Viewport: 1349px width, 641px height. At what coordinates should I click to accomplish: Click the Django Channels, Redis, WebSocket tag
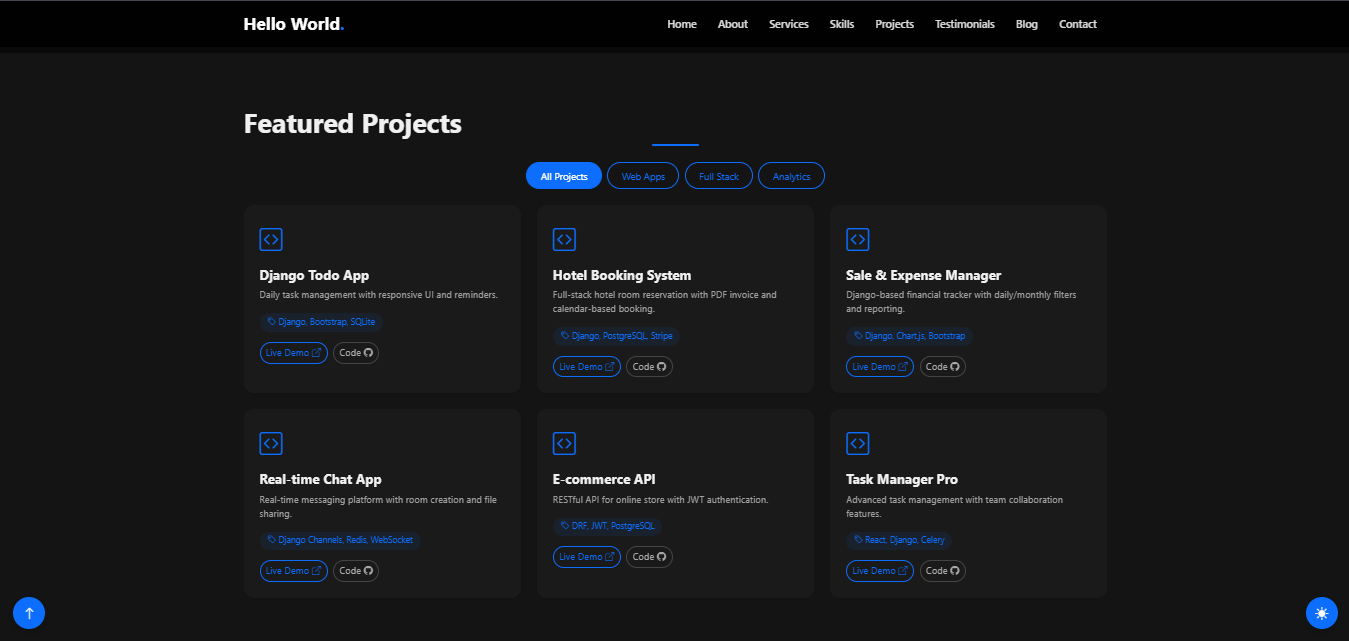(340, 540)
